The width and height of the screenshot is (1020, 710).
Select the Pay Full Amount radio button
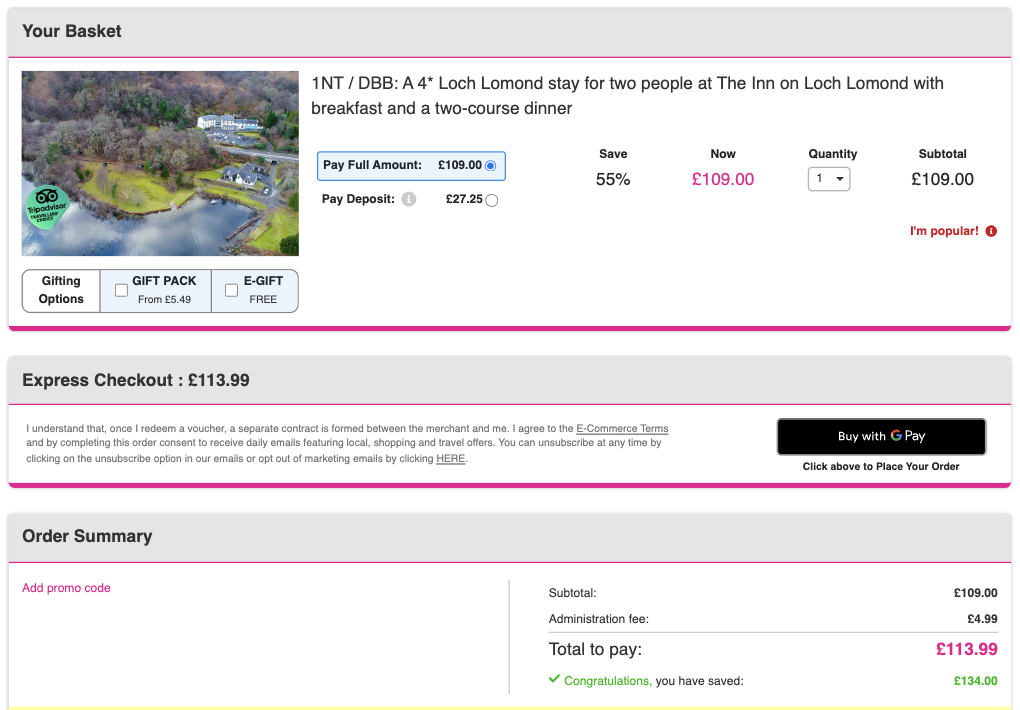pos(490,166)
